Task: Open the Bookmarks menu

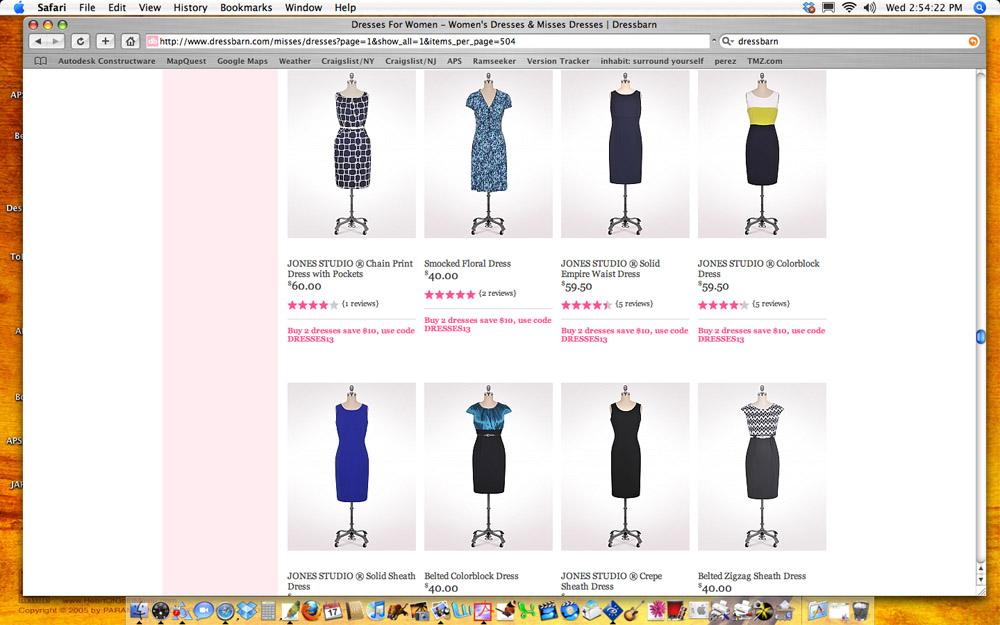Action: [246, 8]
